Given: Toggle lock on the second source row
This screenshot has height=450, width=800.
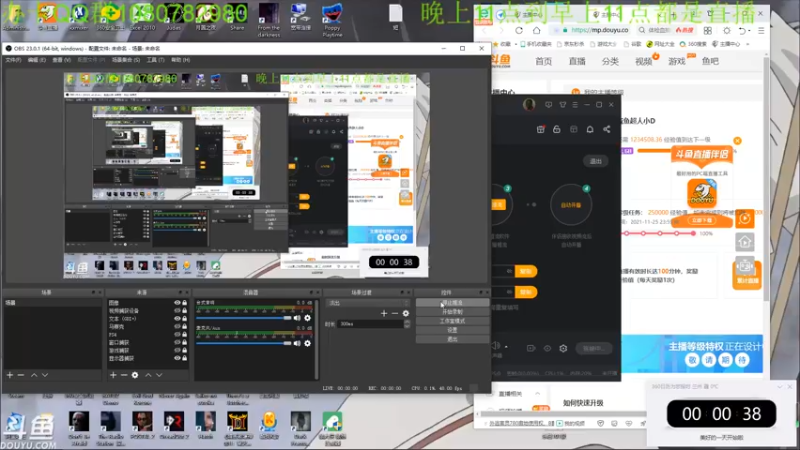Looking at the screenshot, I should (x=185, y=311).
